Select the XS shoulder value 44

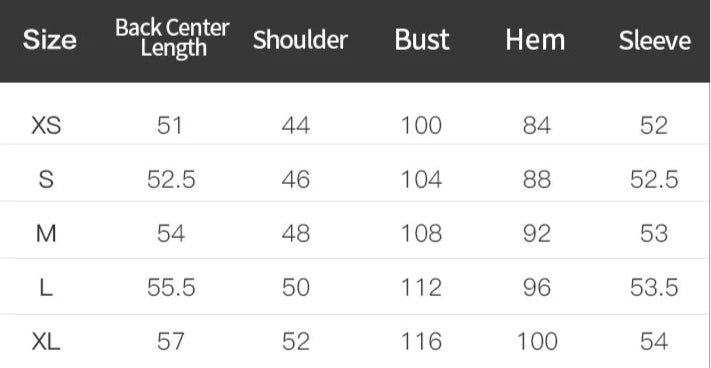coord(296,125)
